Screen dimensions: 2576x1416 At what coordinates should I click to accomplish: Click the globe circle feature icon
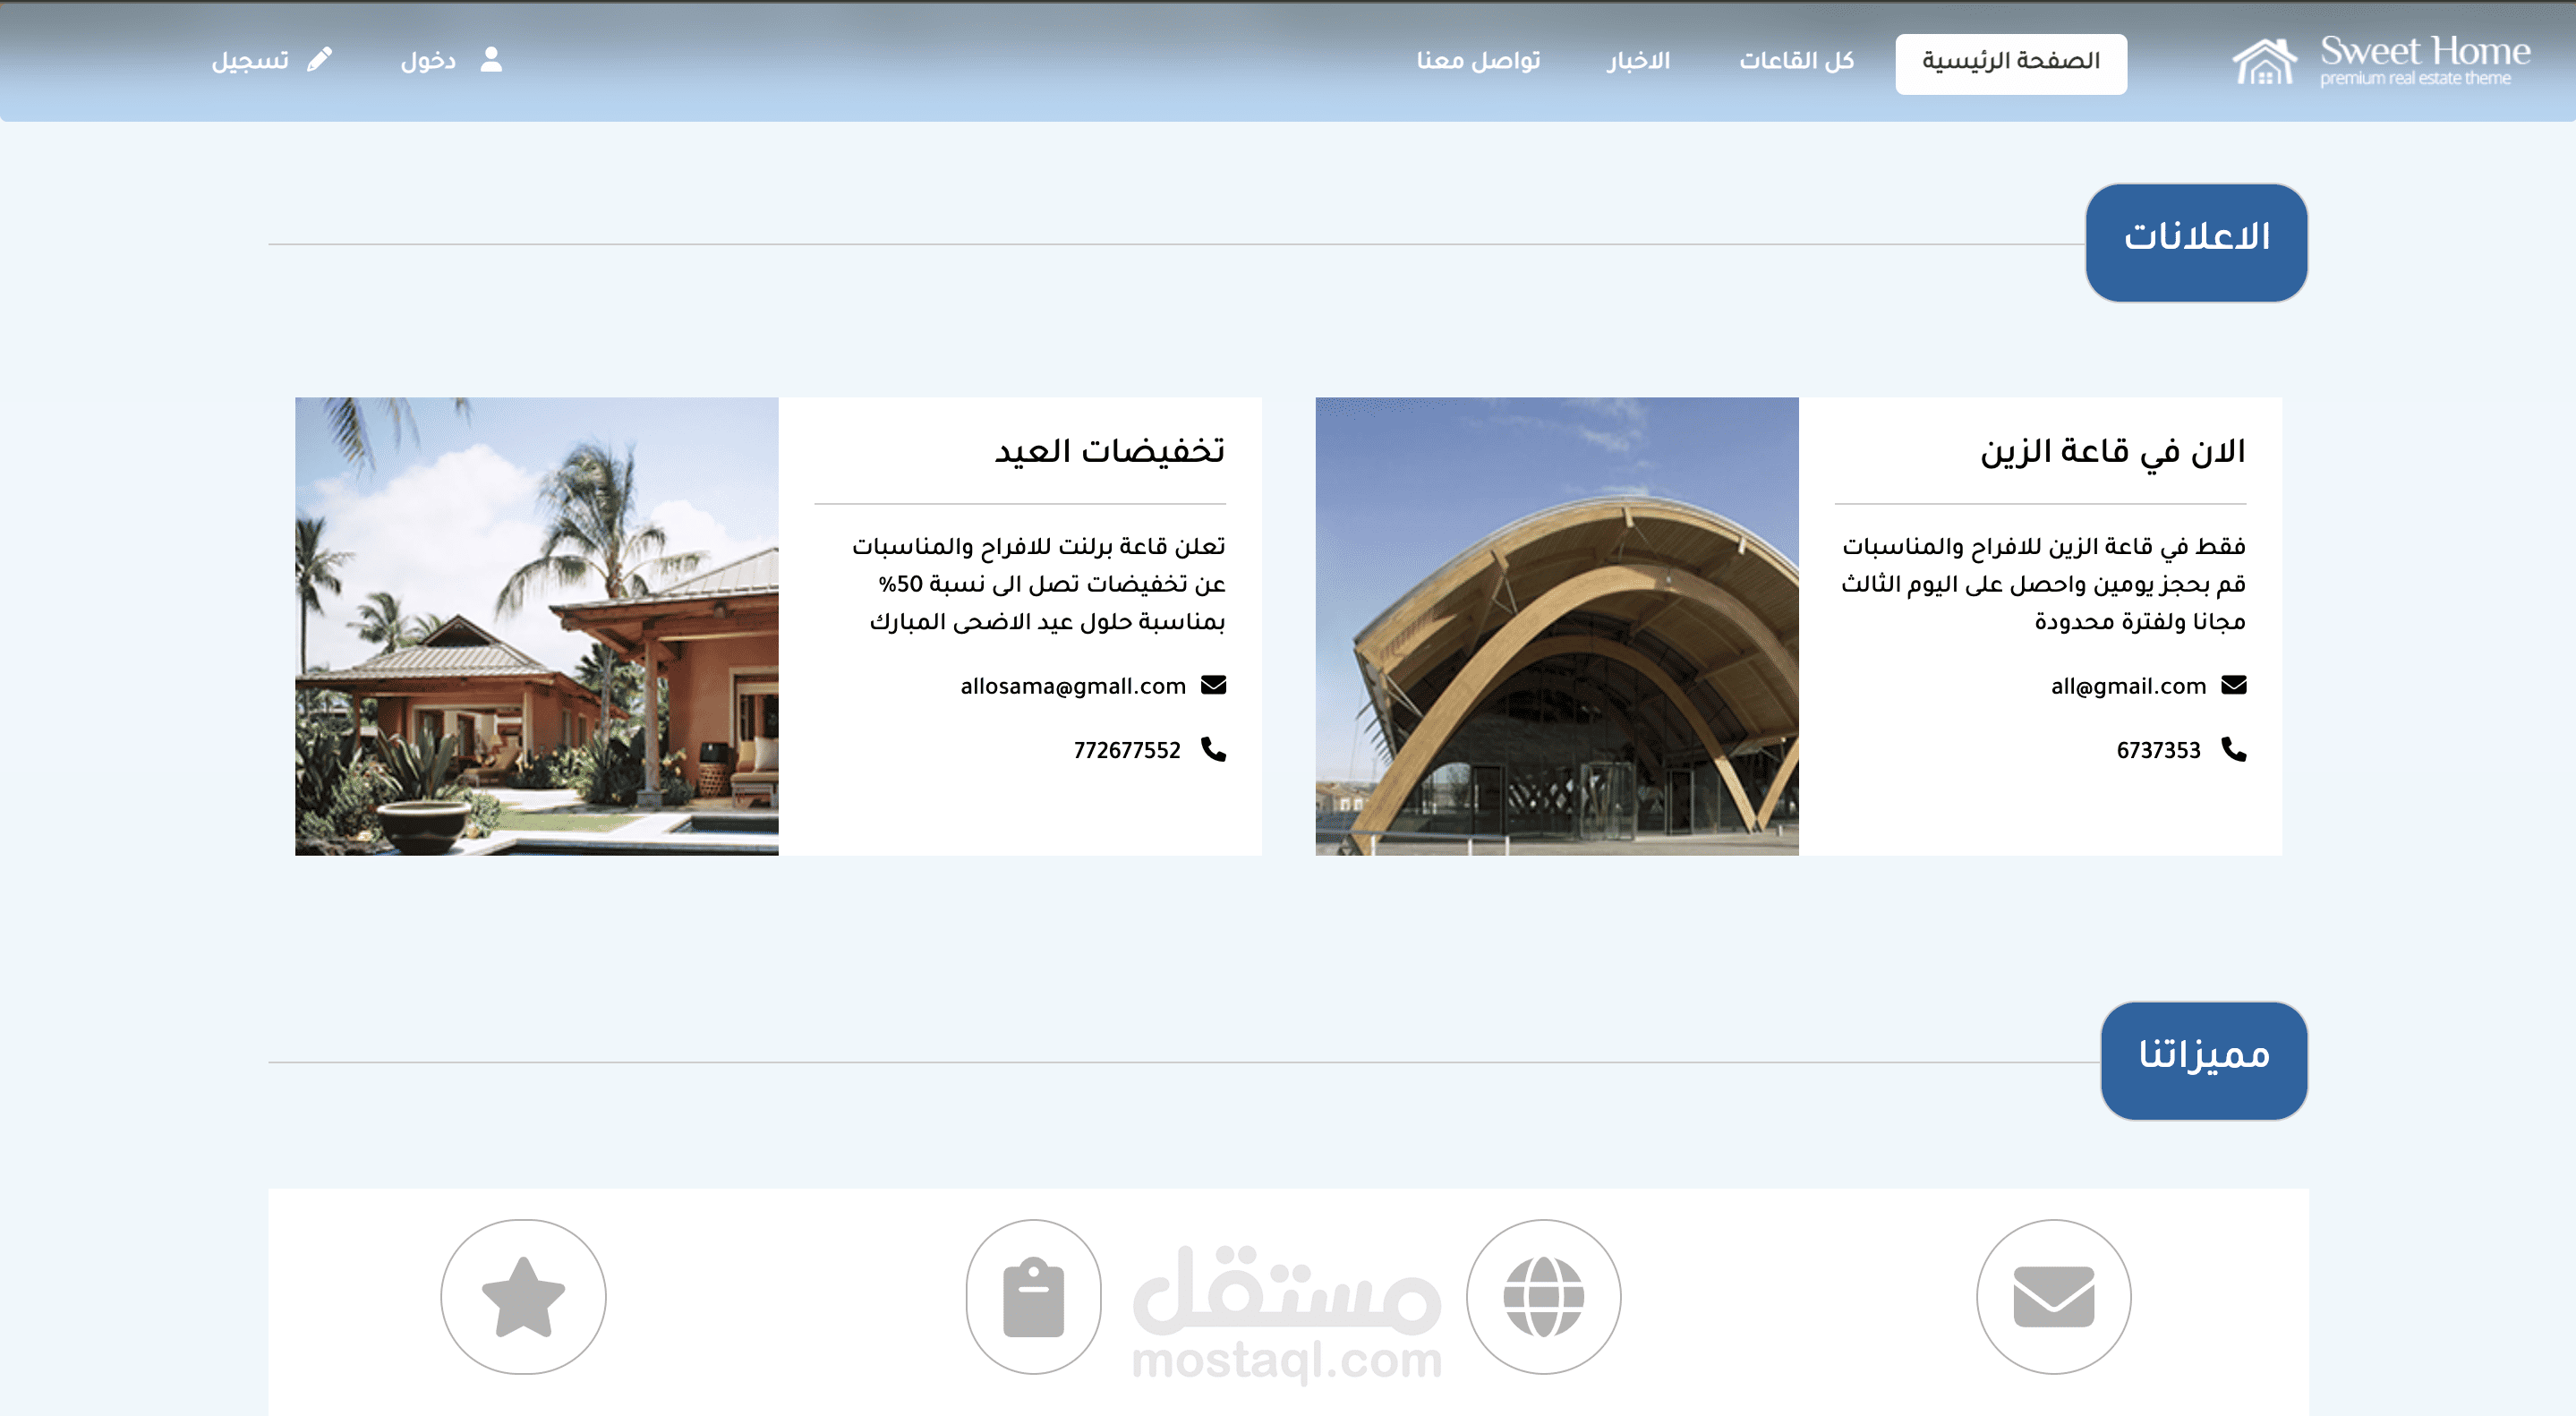pyautogui.click(x=1543, y=1296)
